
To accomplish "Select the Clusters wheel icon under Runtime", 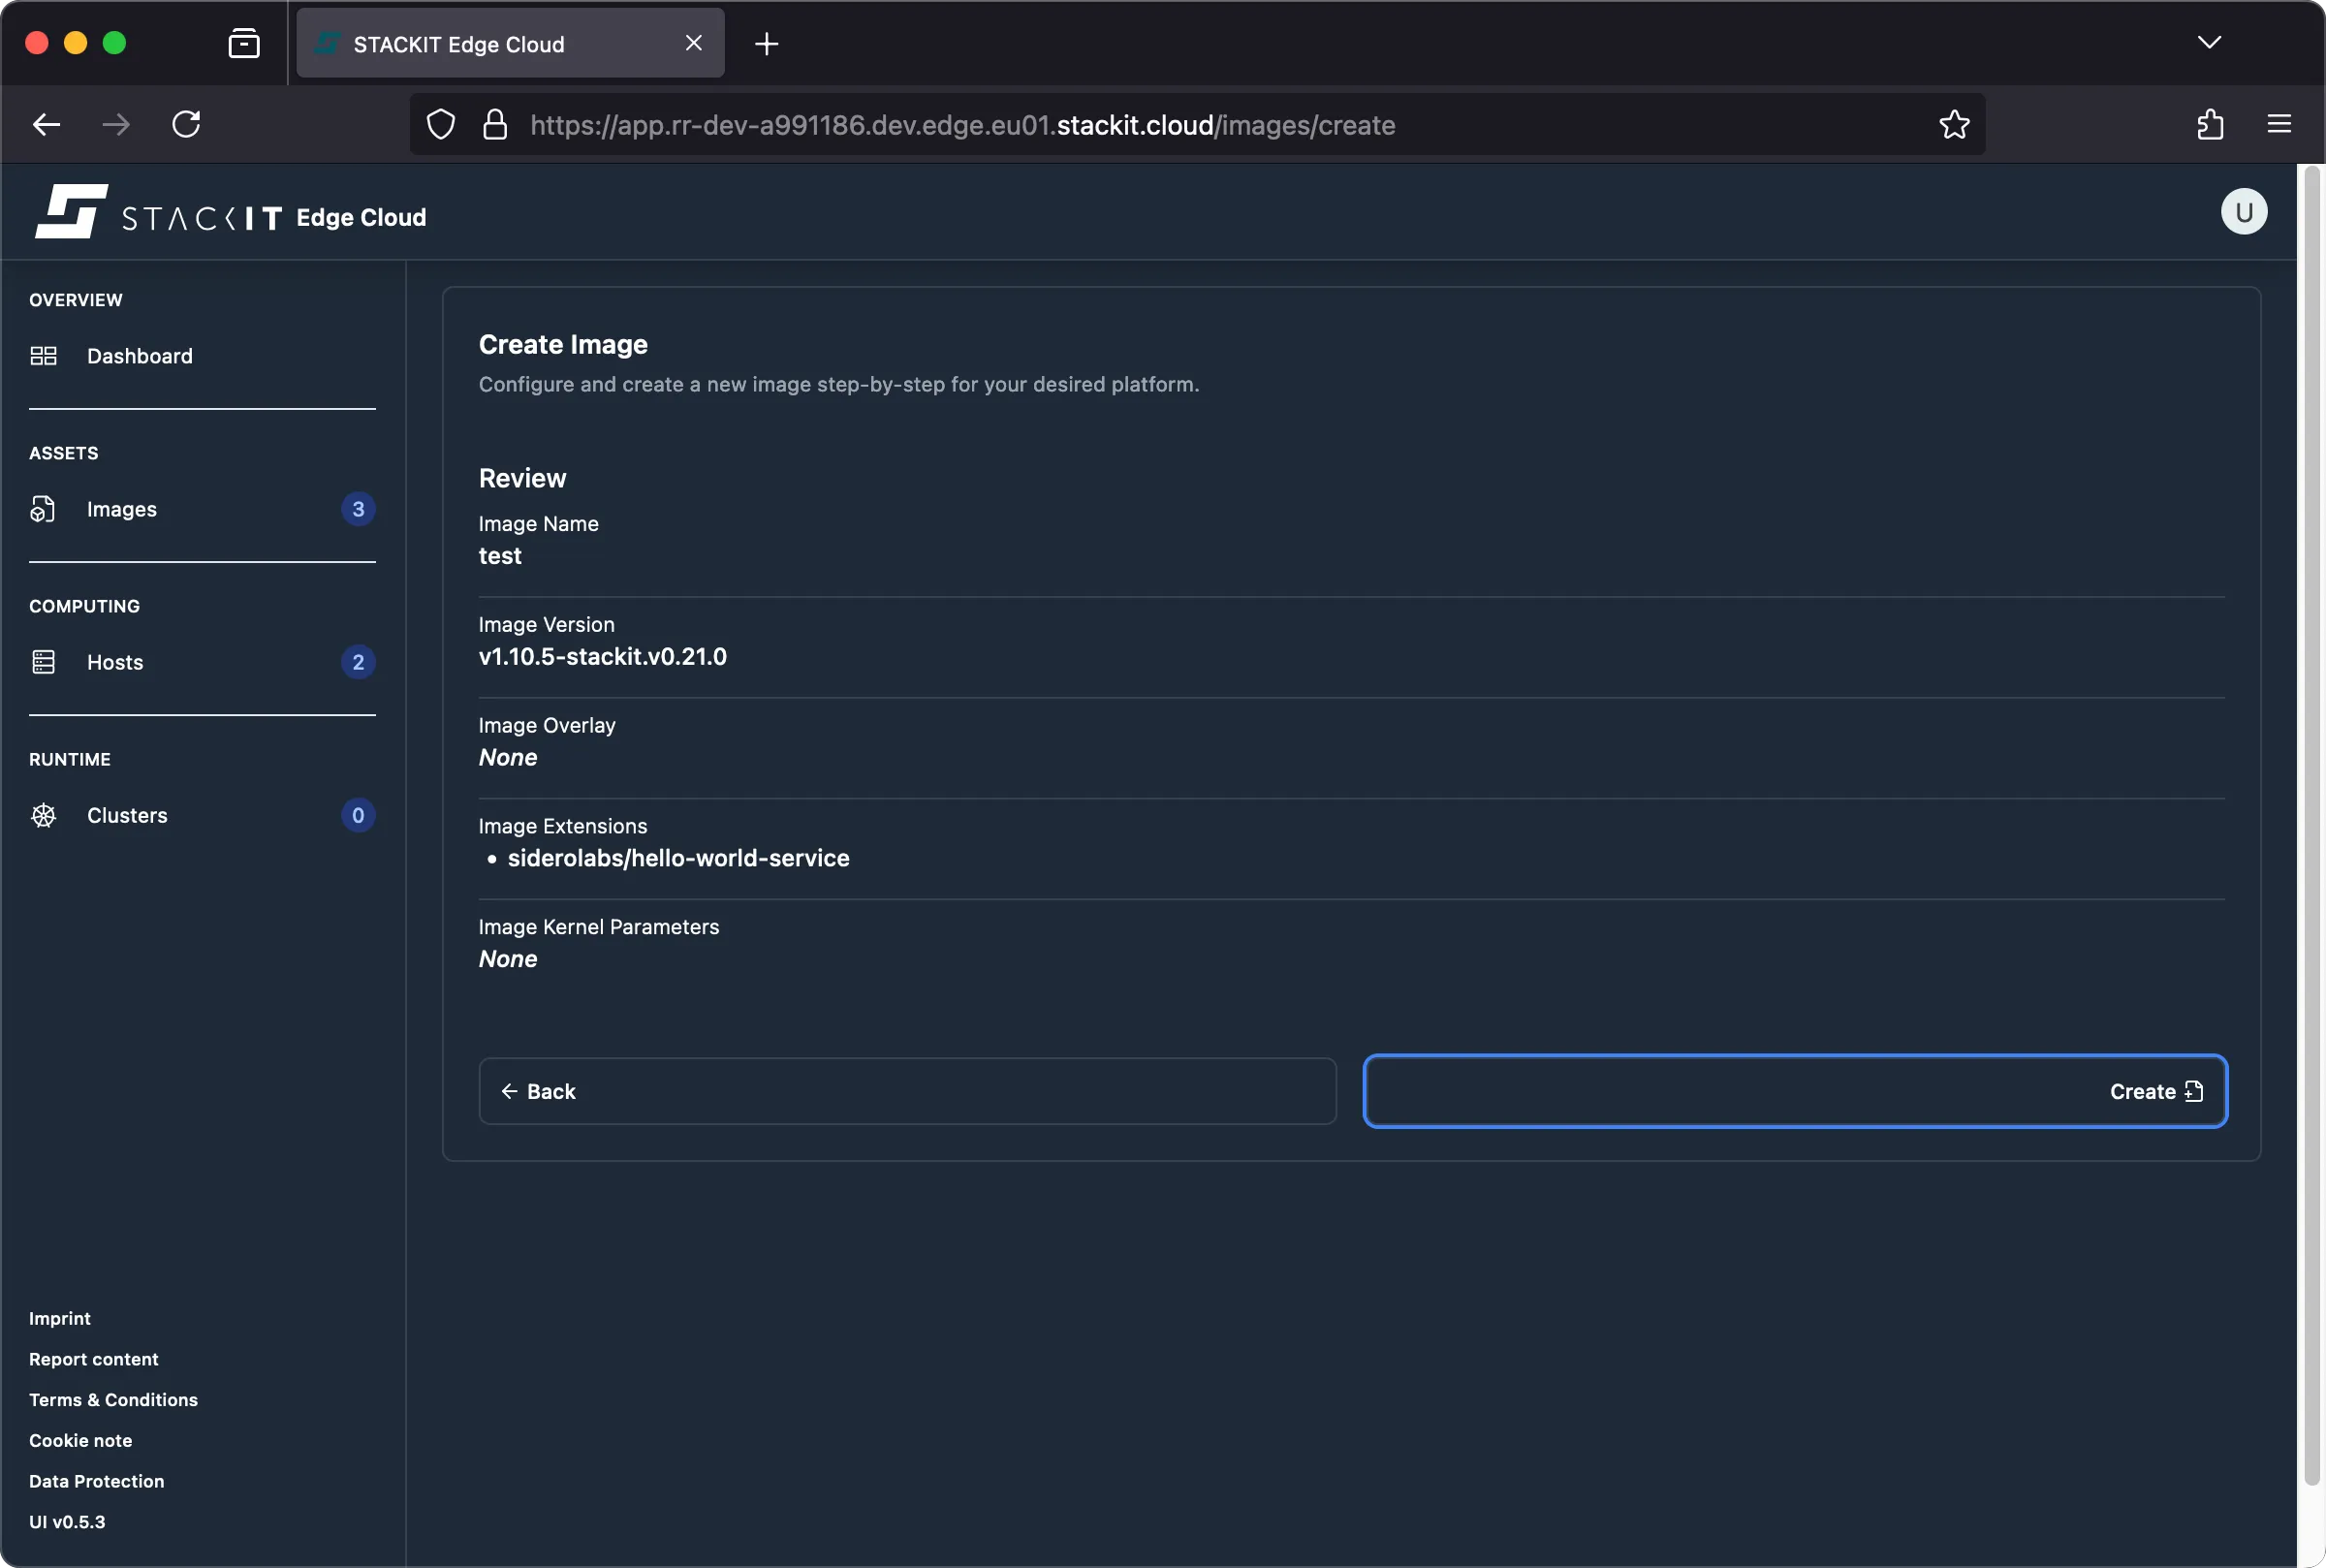I will [x=43, y=815].
